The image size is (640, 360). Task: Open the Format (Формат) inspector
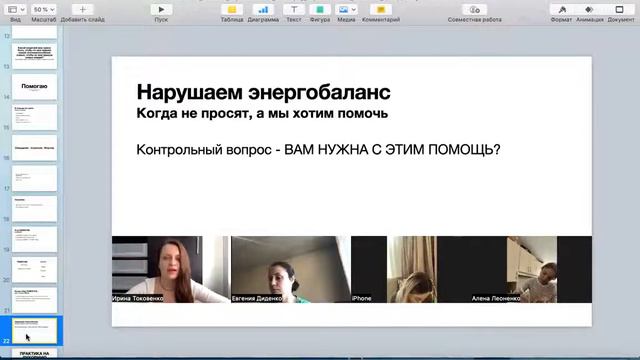click(x=562, y=9)
